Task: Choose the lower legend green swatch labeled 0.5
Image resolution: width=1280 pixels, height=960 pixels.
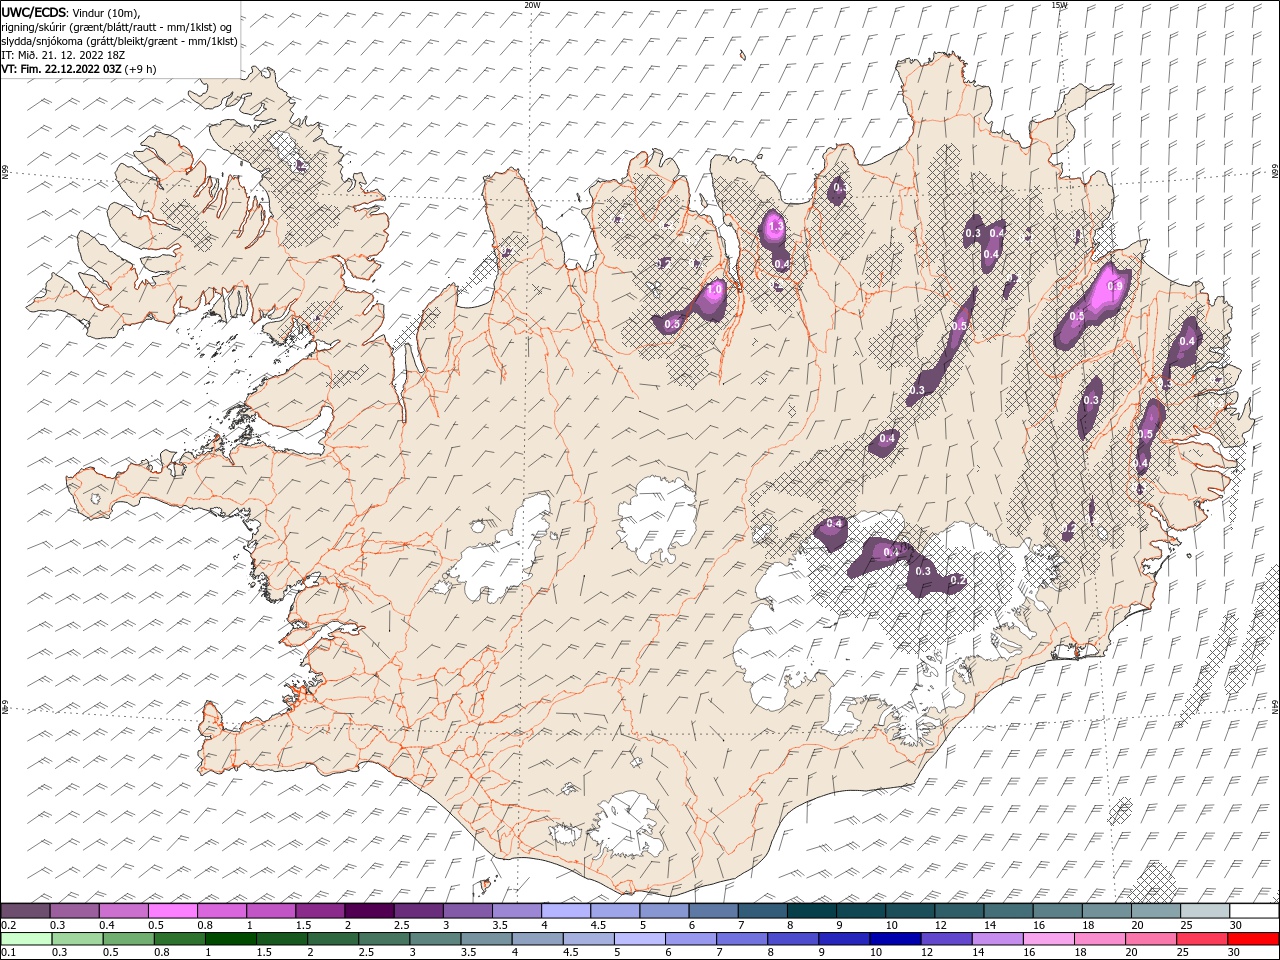Action: [128, 939]
